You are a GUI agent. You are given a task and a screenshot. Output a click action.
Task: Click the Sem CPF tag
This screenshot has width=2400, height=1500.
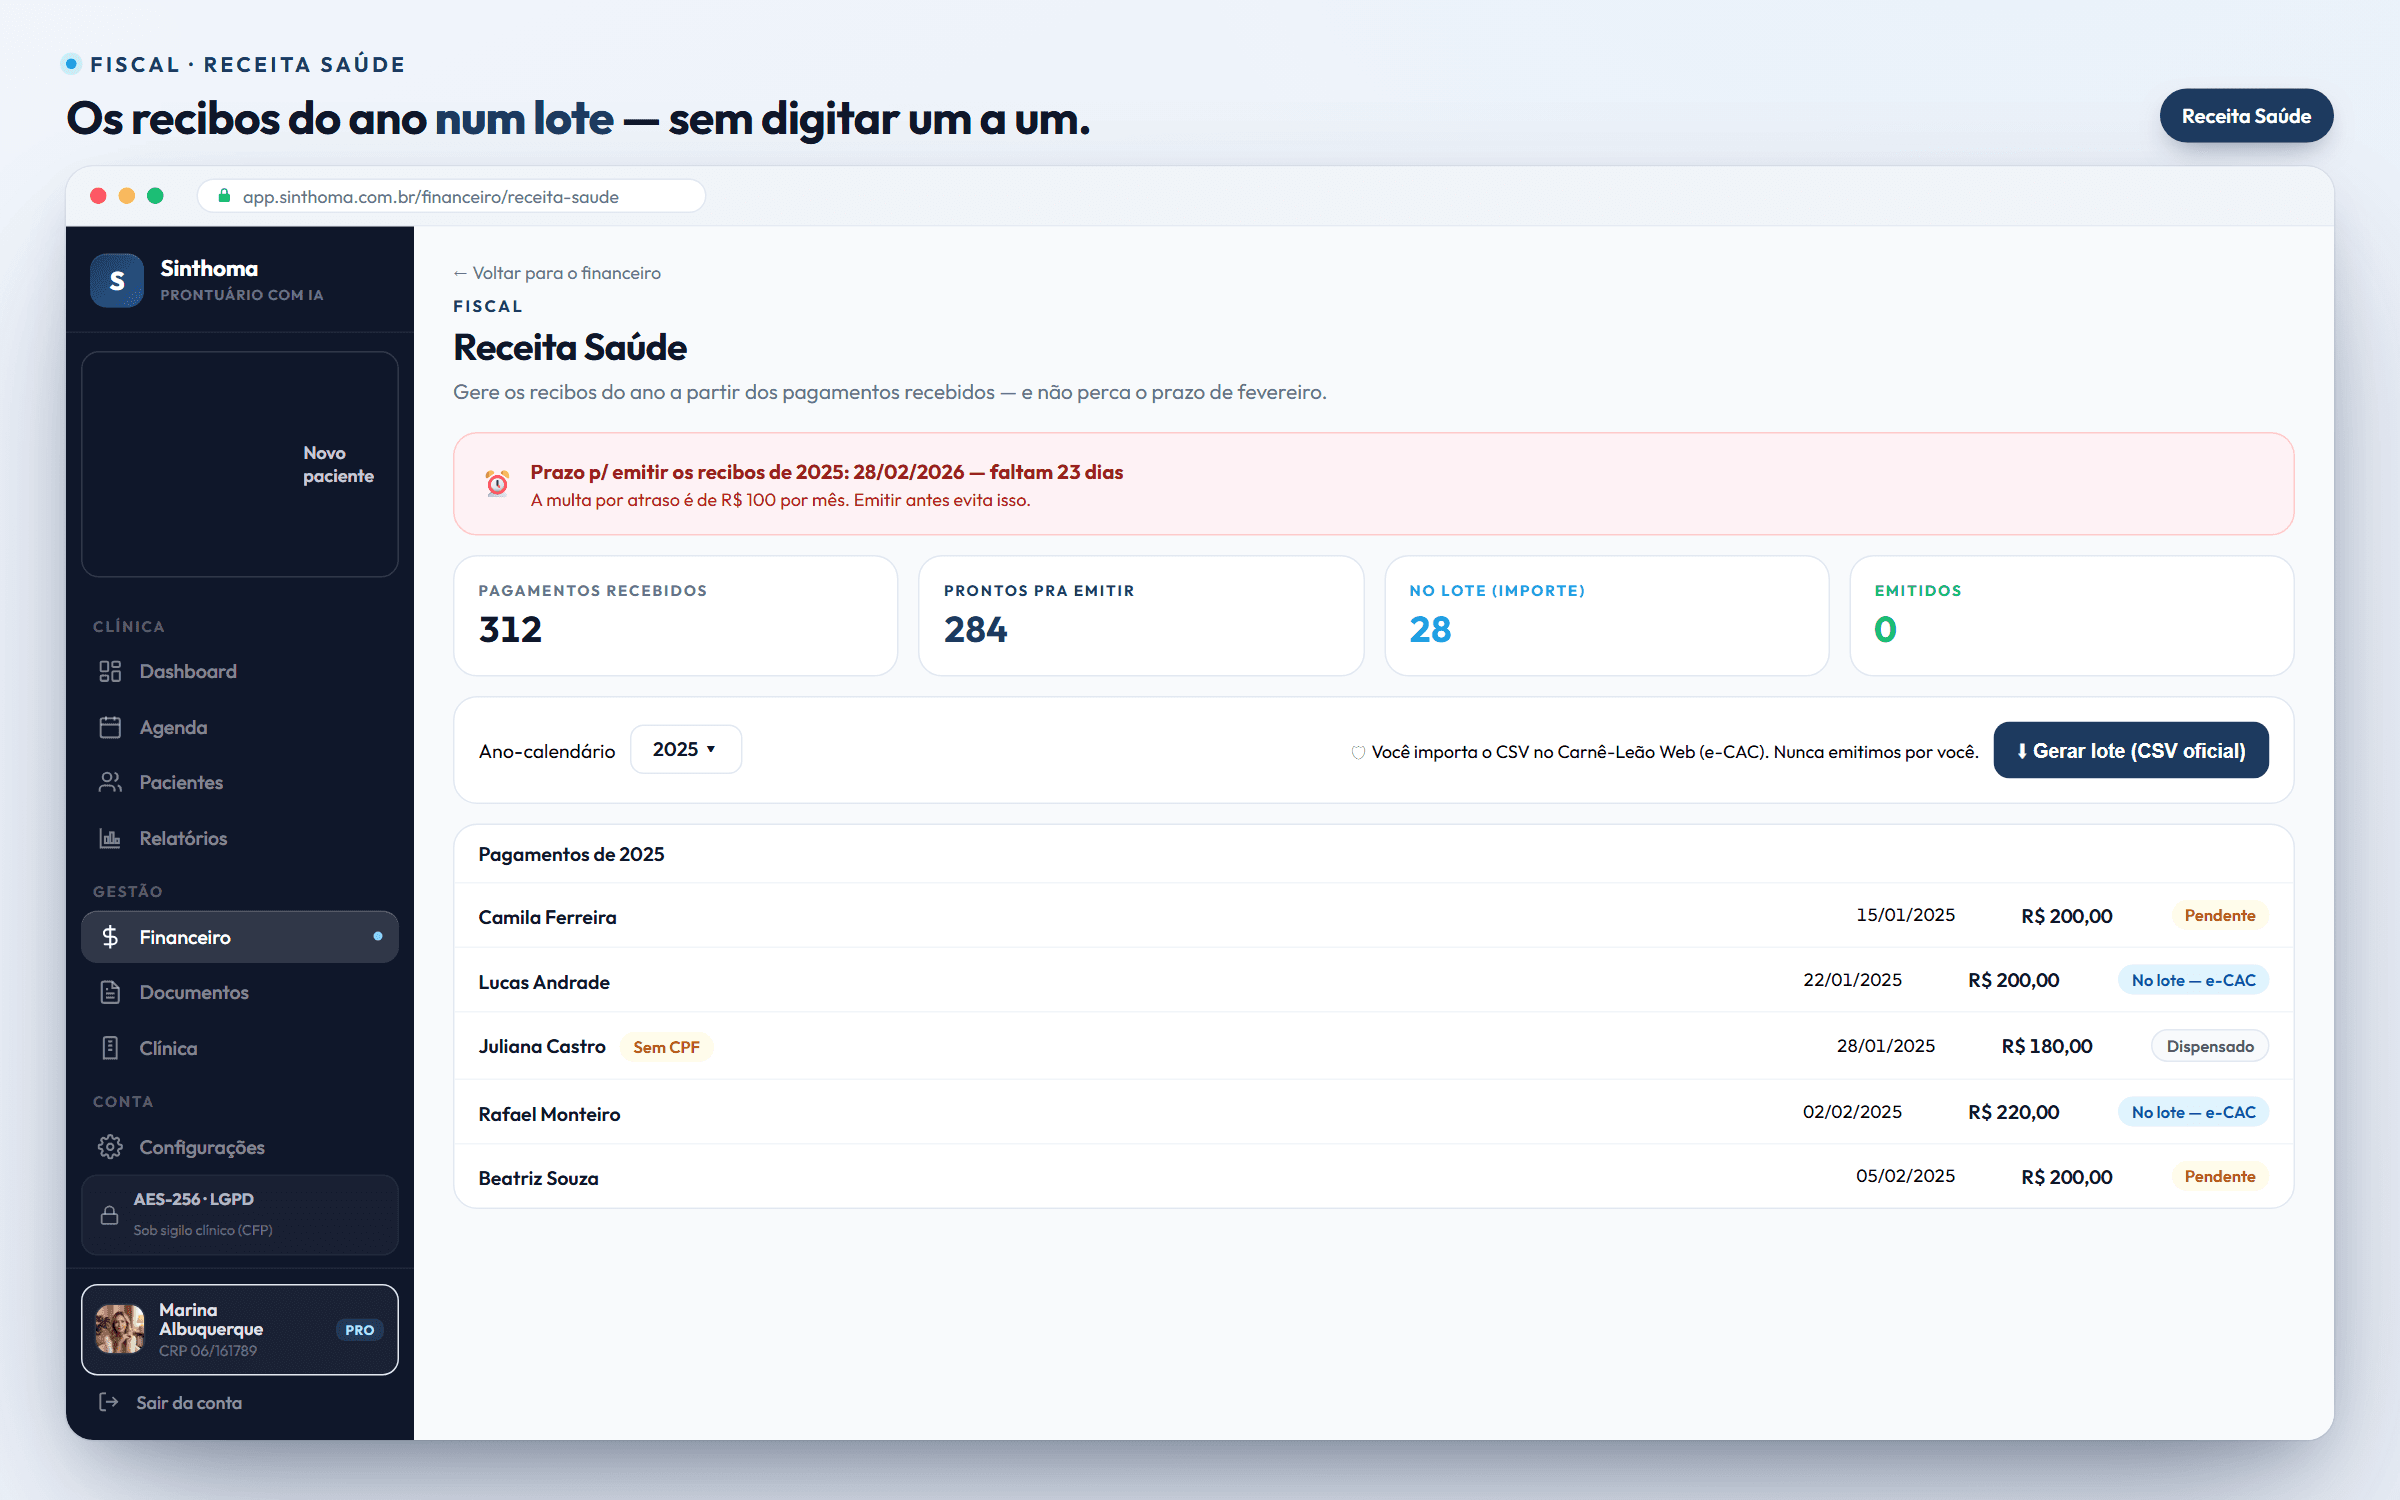666,1047
